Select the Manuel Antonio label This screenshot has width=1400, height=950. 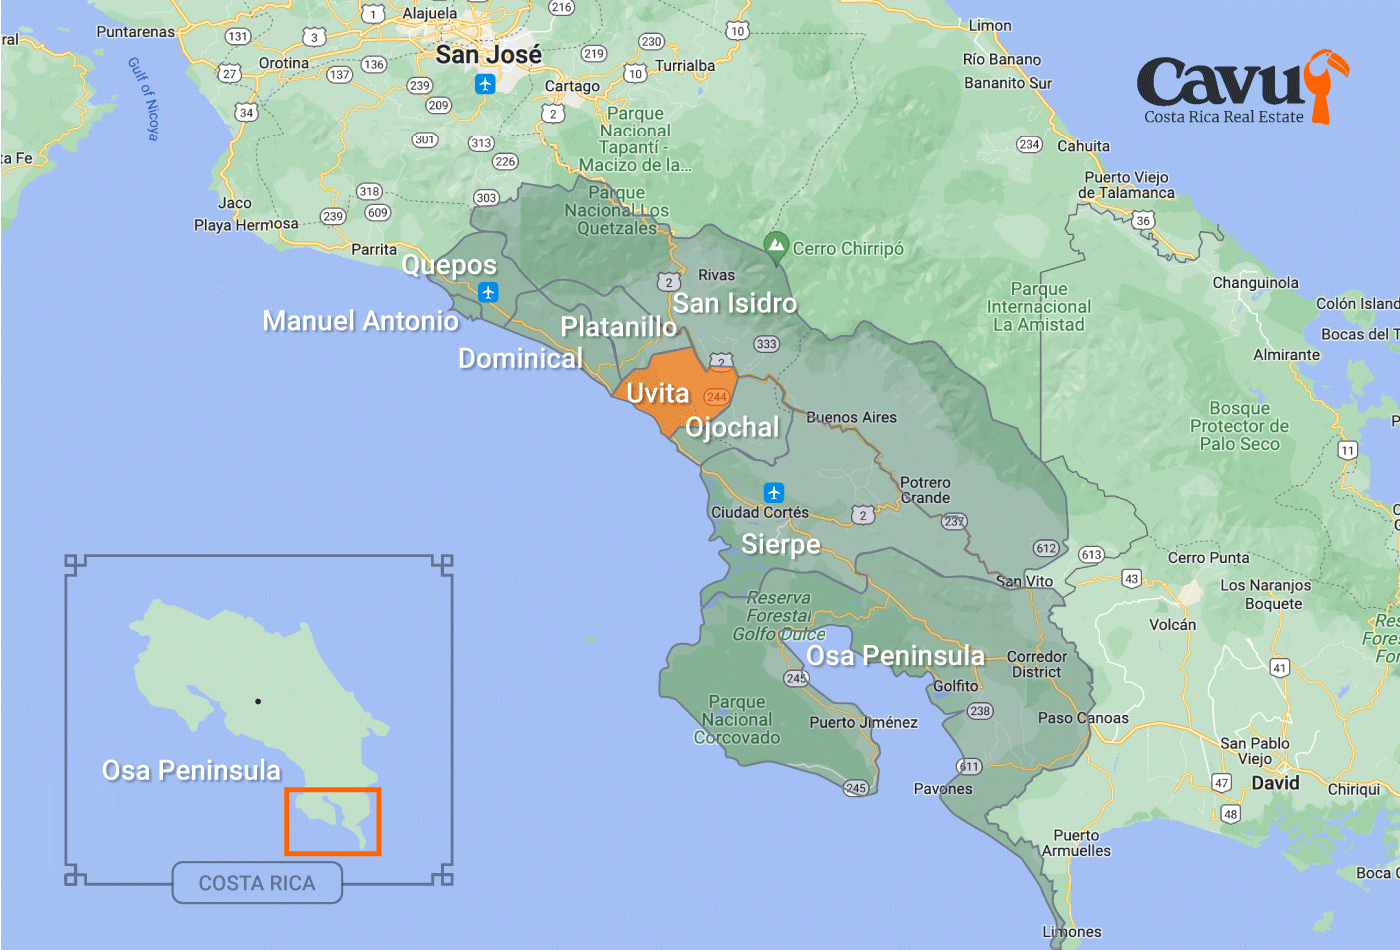(361, 321)
